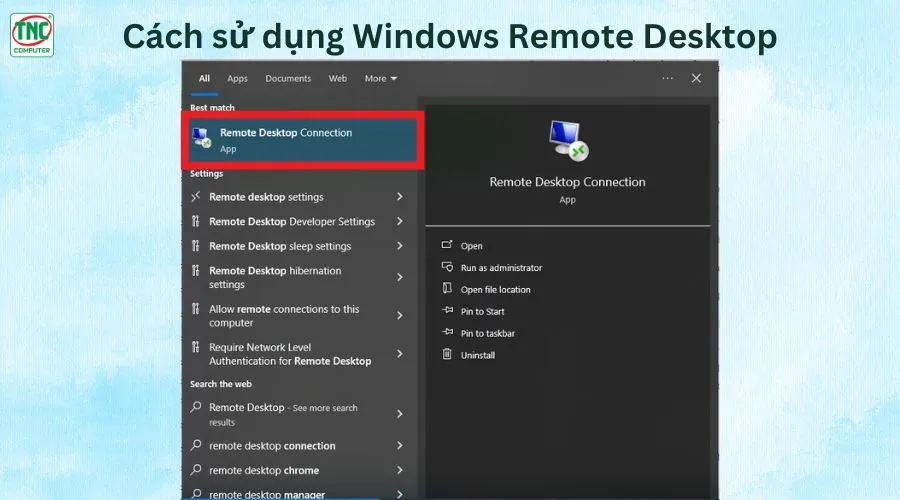Screen dimensions: 900x500
Task: Select the All search tab
Action: (x=204, y=78)
